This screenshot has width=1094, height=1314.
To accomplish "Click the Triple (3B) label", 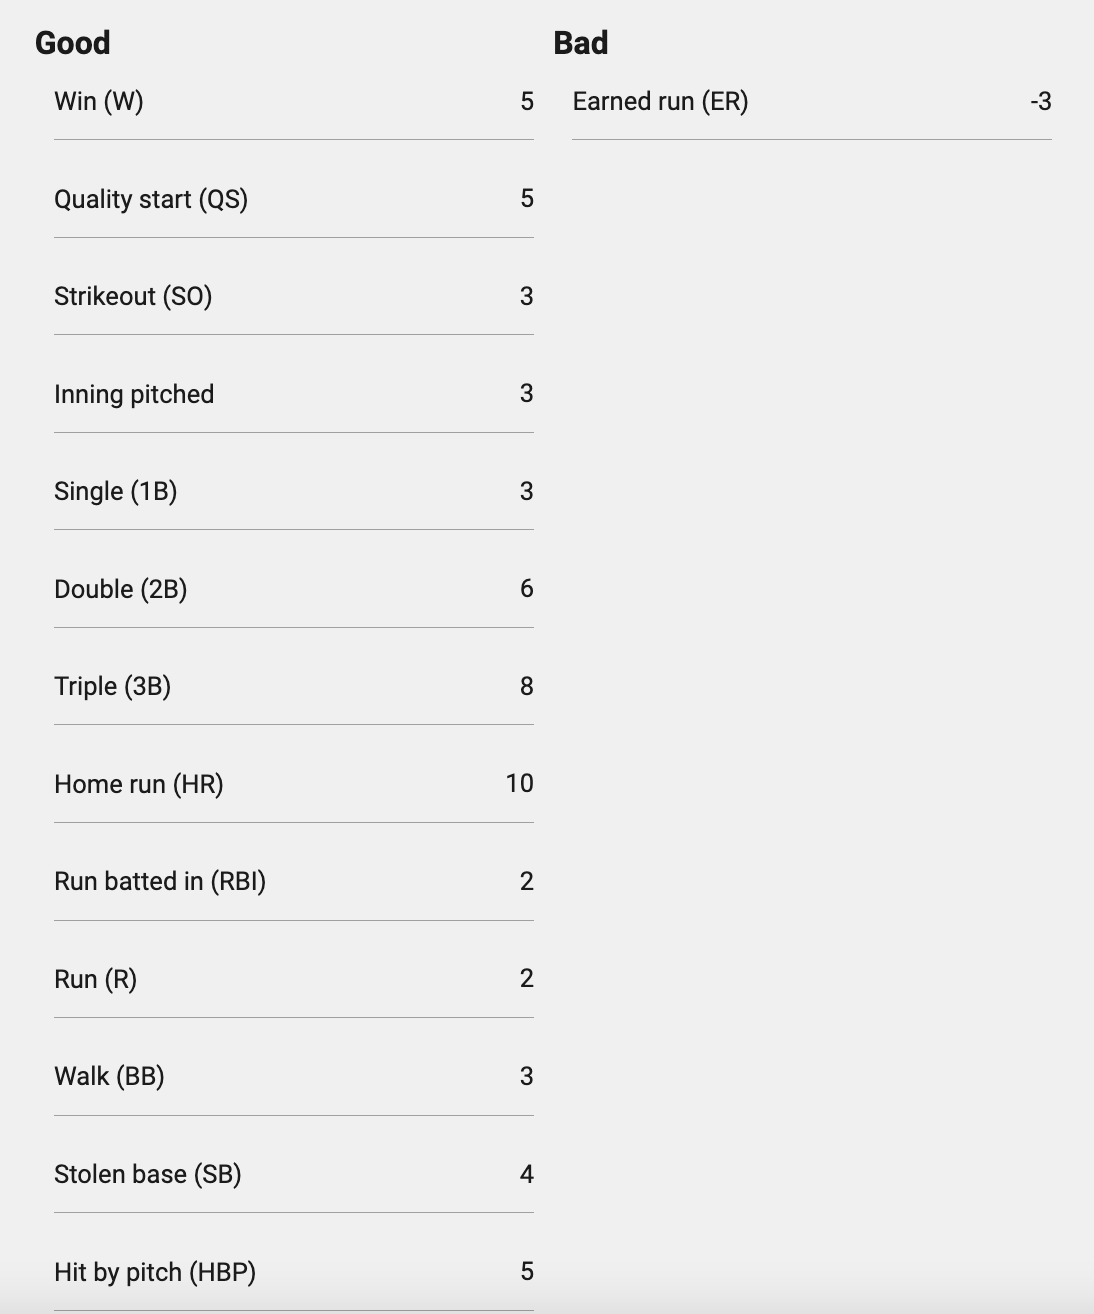I will click(113, 687).
